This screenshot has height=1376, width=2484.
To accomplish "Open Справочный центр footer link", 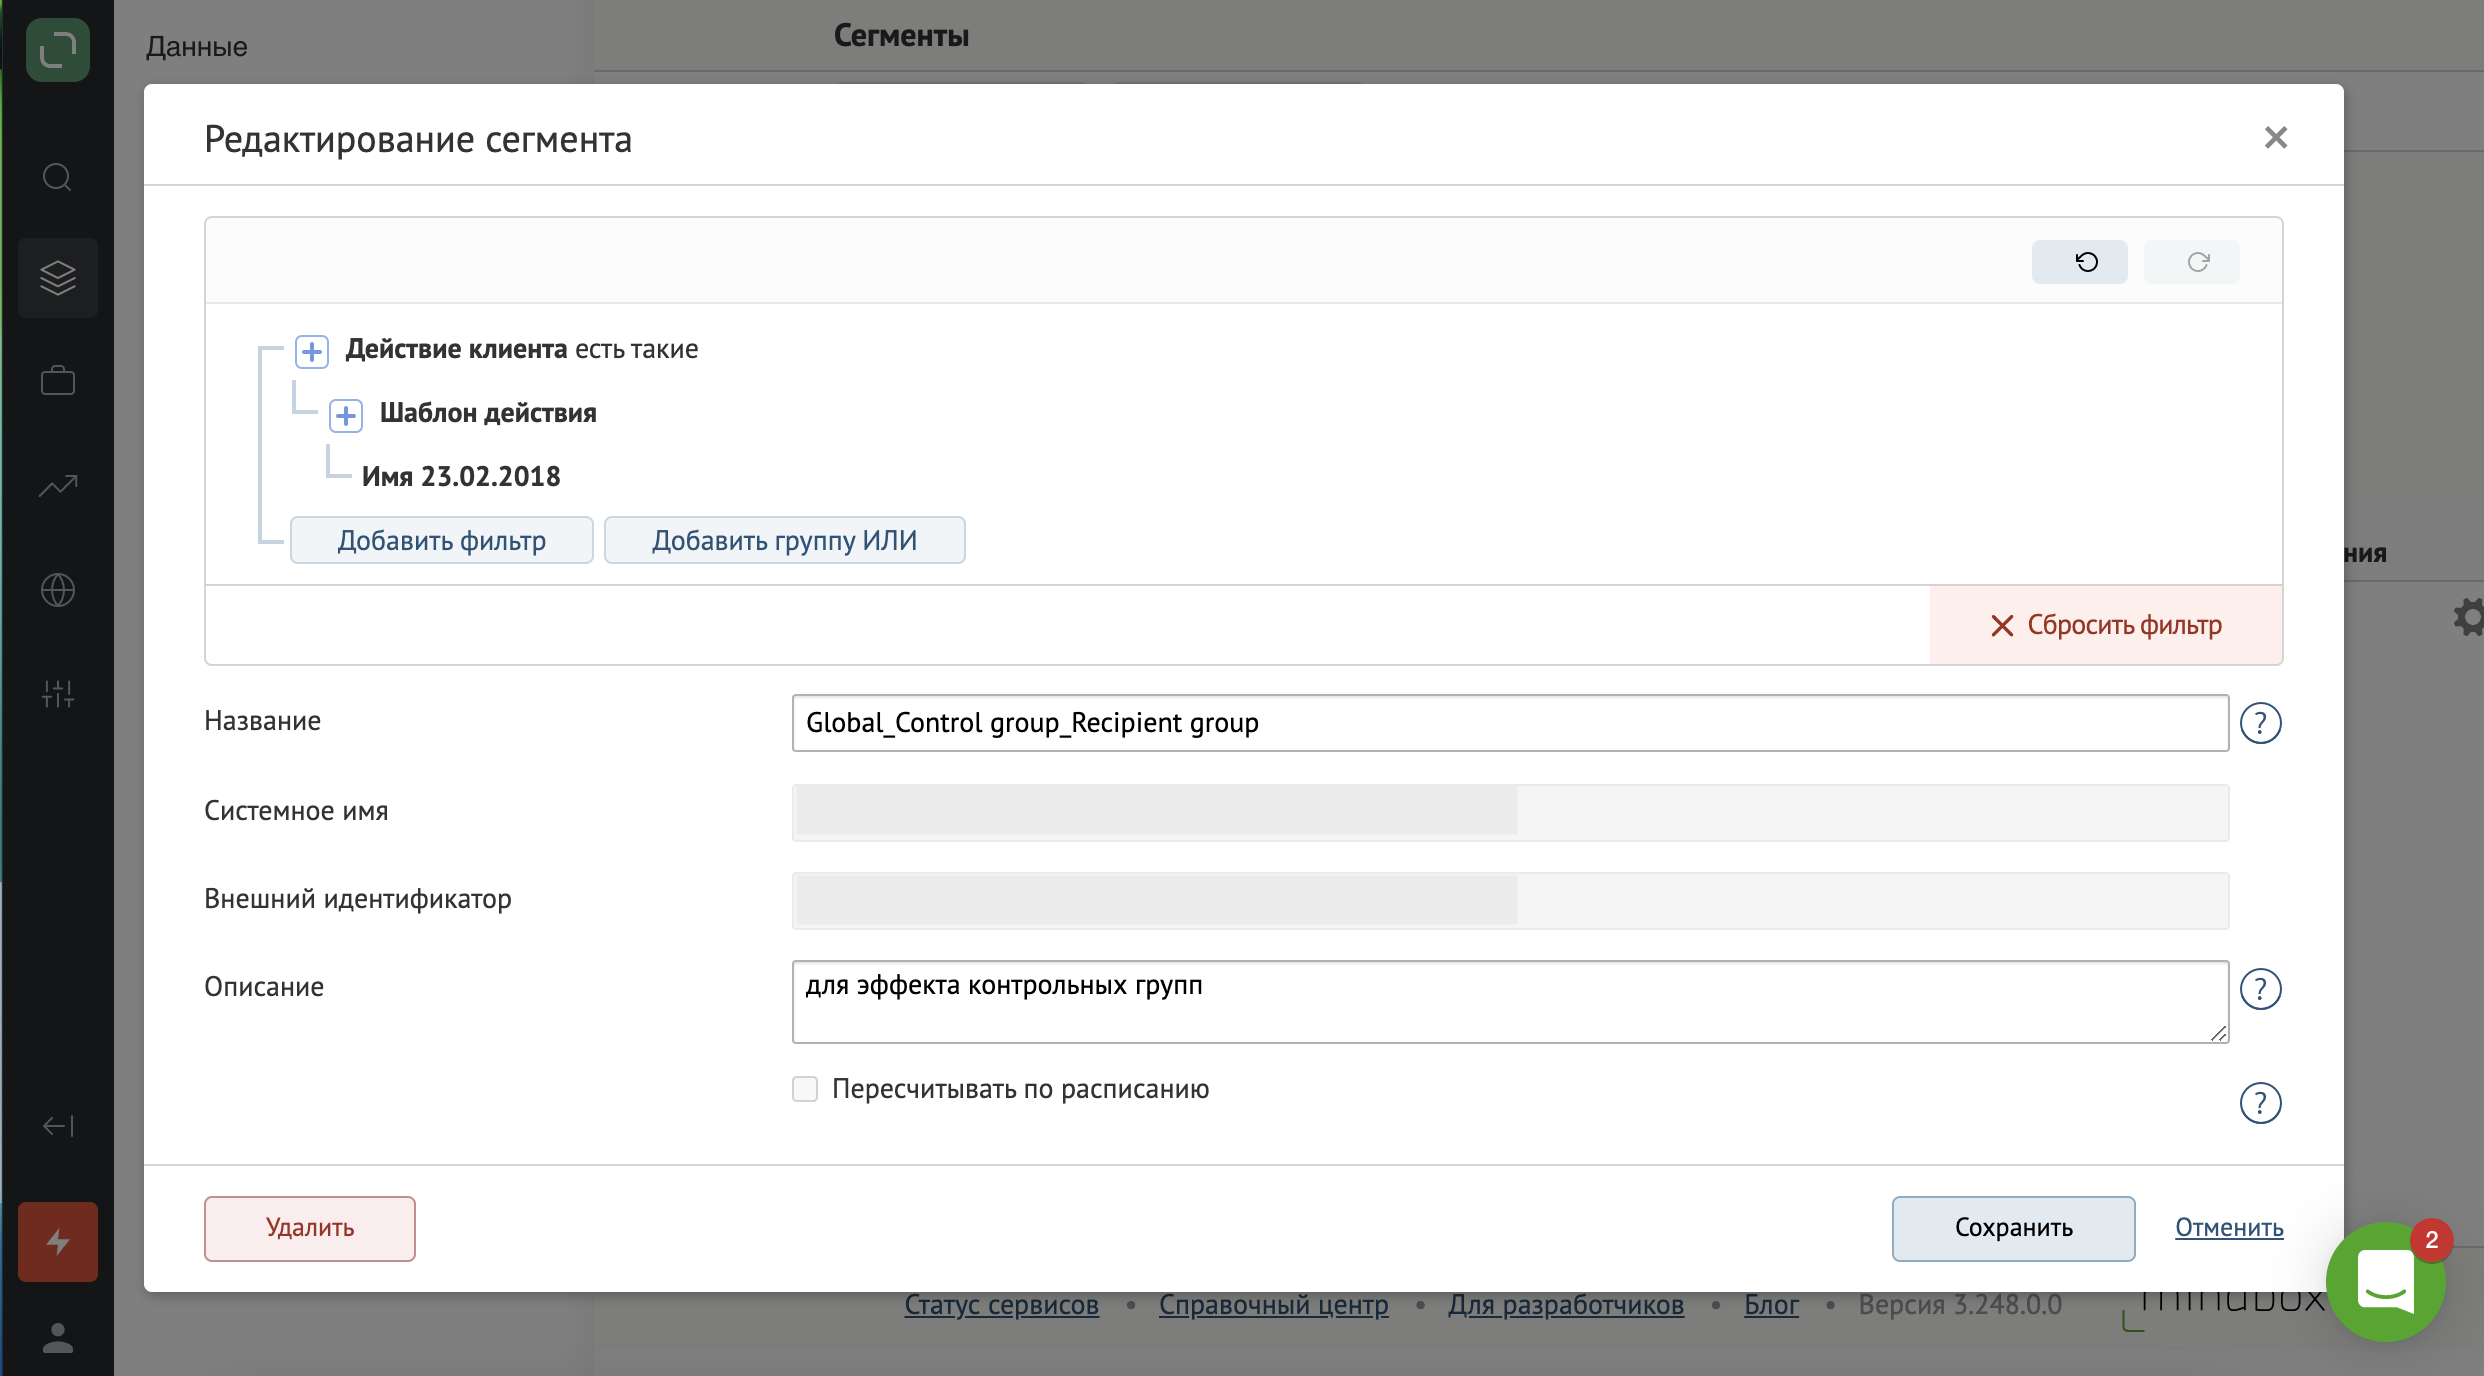I will [1274, 1305].
